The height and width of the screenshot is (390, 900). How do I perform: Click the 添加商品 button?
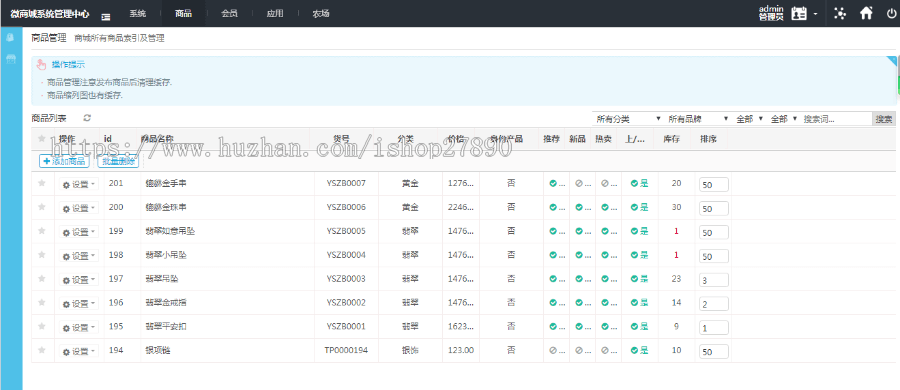point(64,161)
